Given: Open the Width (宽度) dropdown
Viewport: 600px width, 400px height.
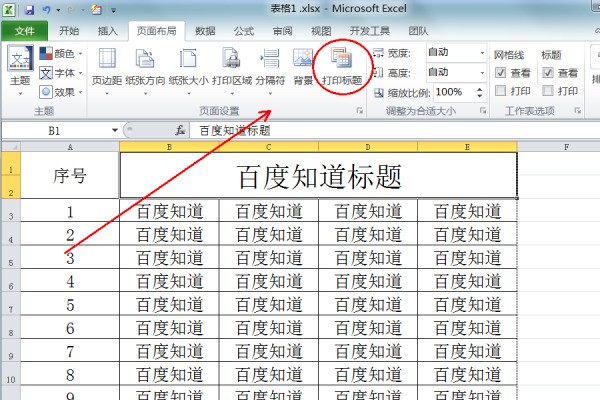Looking at the screenshot, I should 482,52.
